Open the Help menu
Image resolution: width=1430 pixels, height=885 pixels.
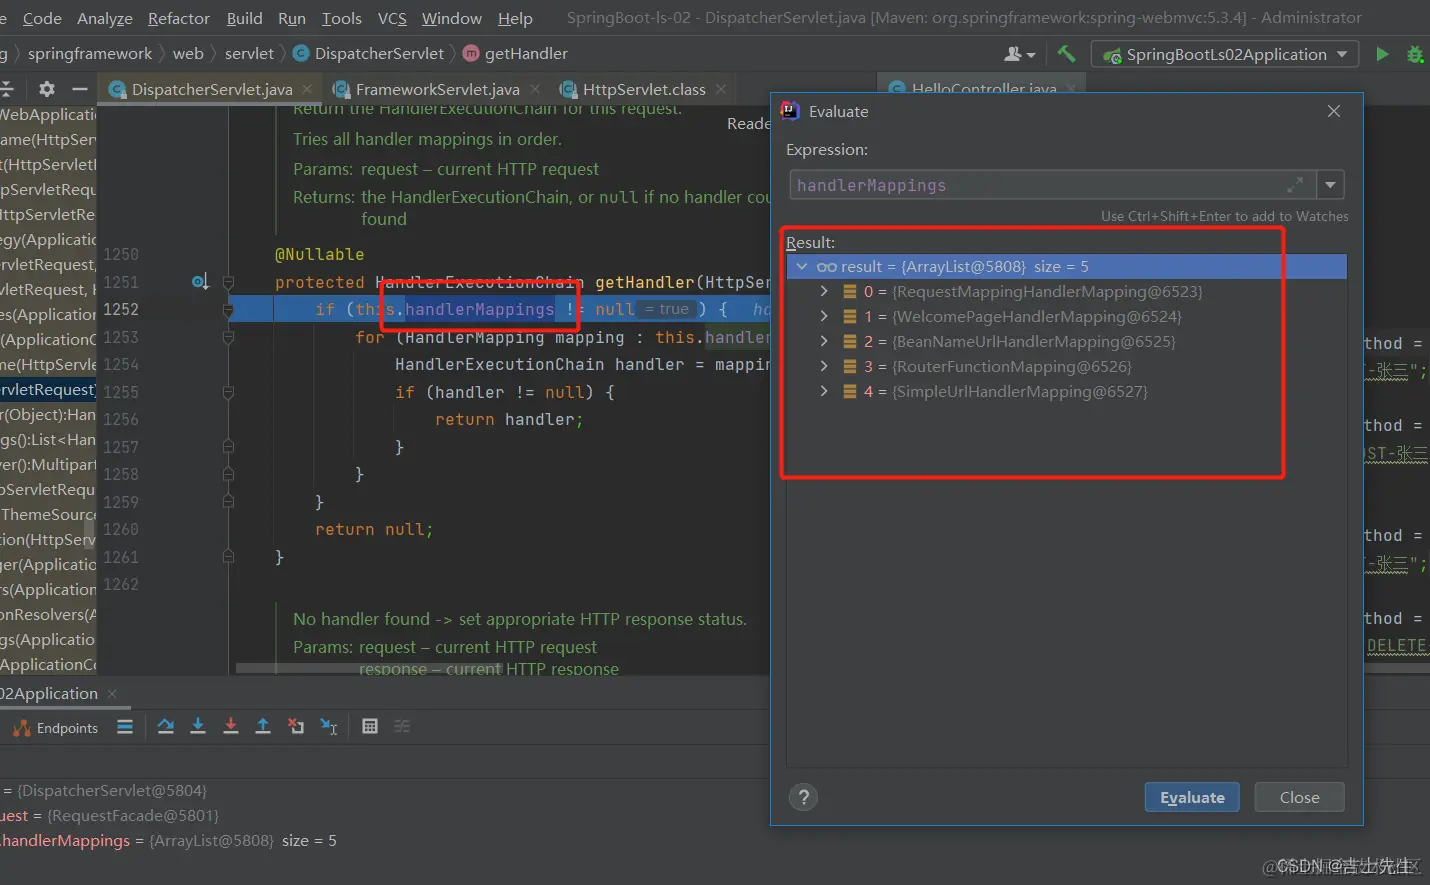tap(515, 18)
